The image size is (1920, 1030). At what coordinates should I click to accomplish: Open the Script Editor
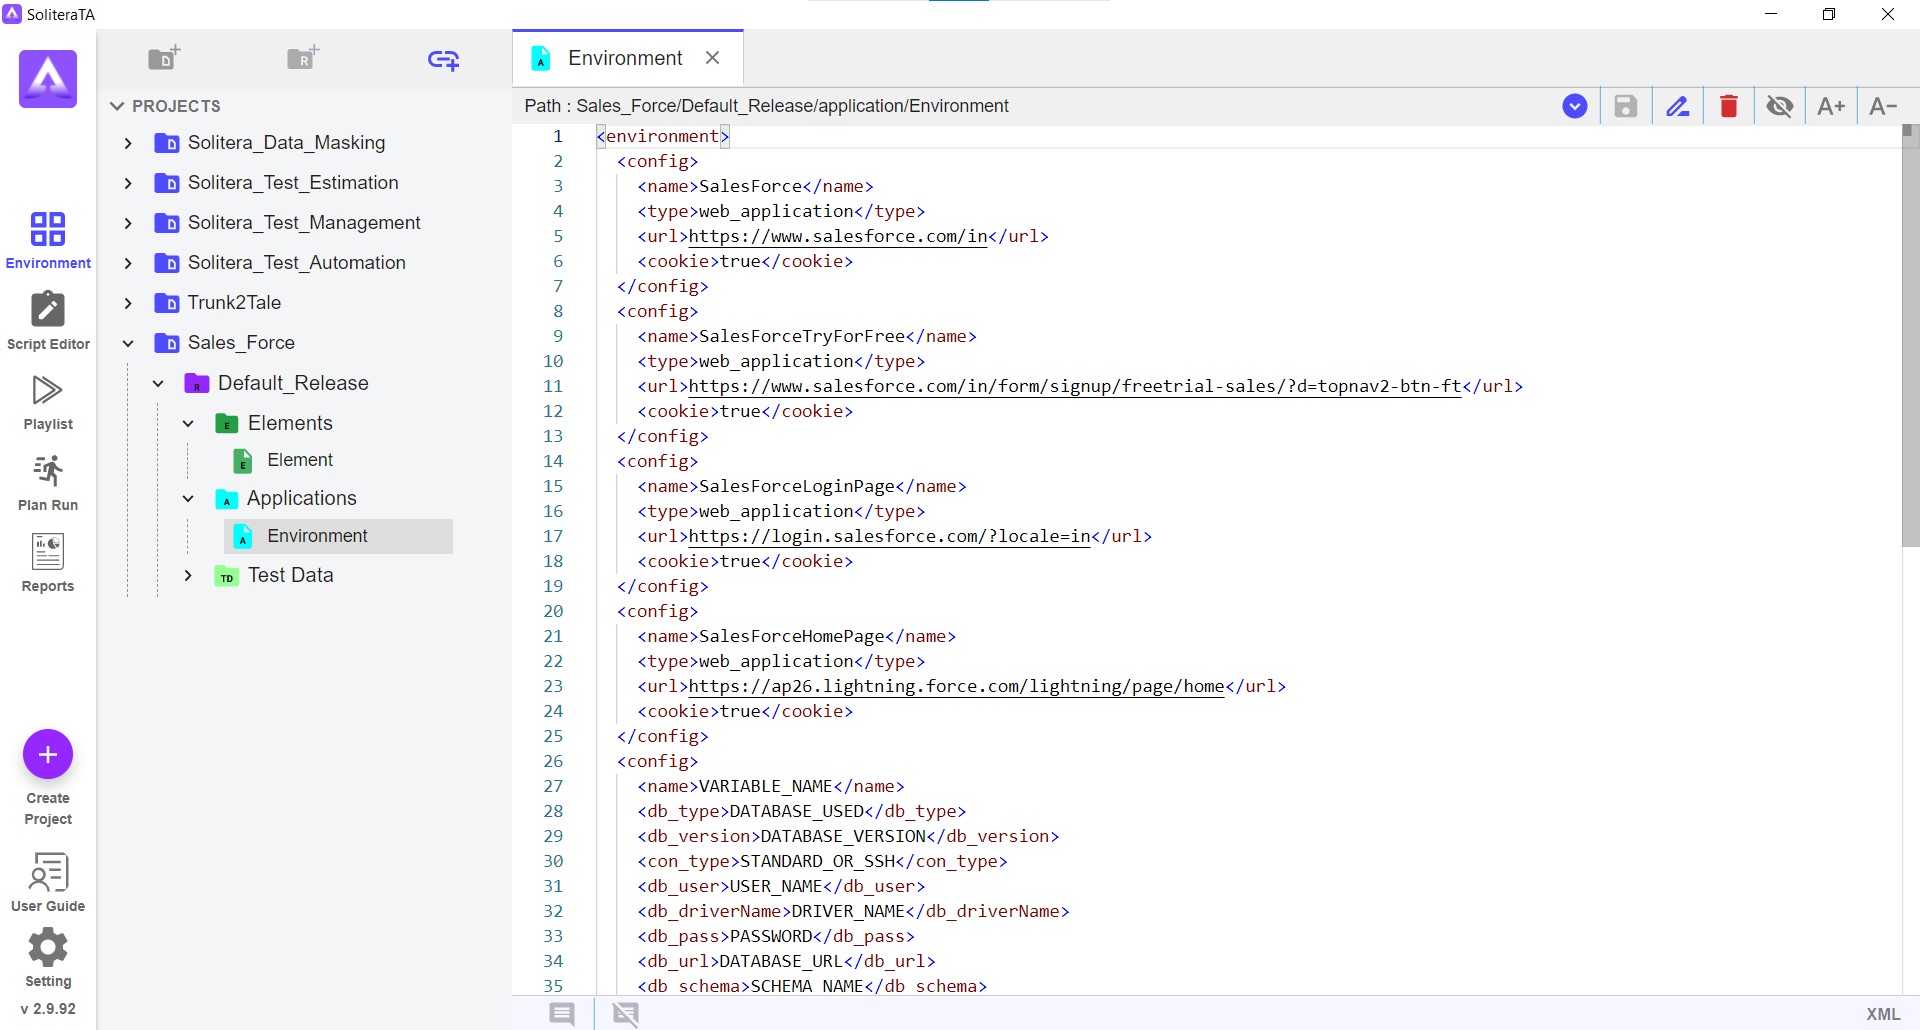48,321
